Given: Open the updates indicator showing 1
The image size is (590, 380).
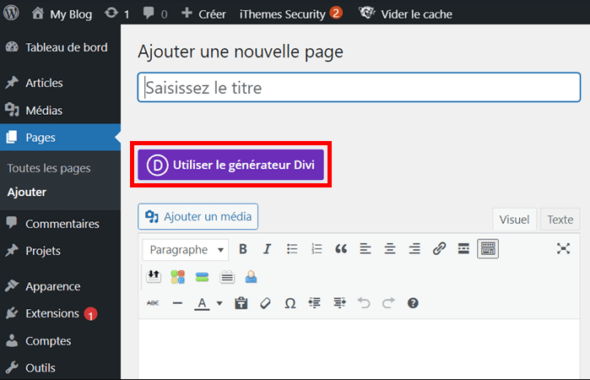Looking at the screenshot, I should tap(117, 14).
